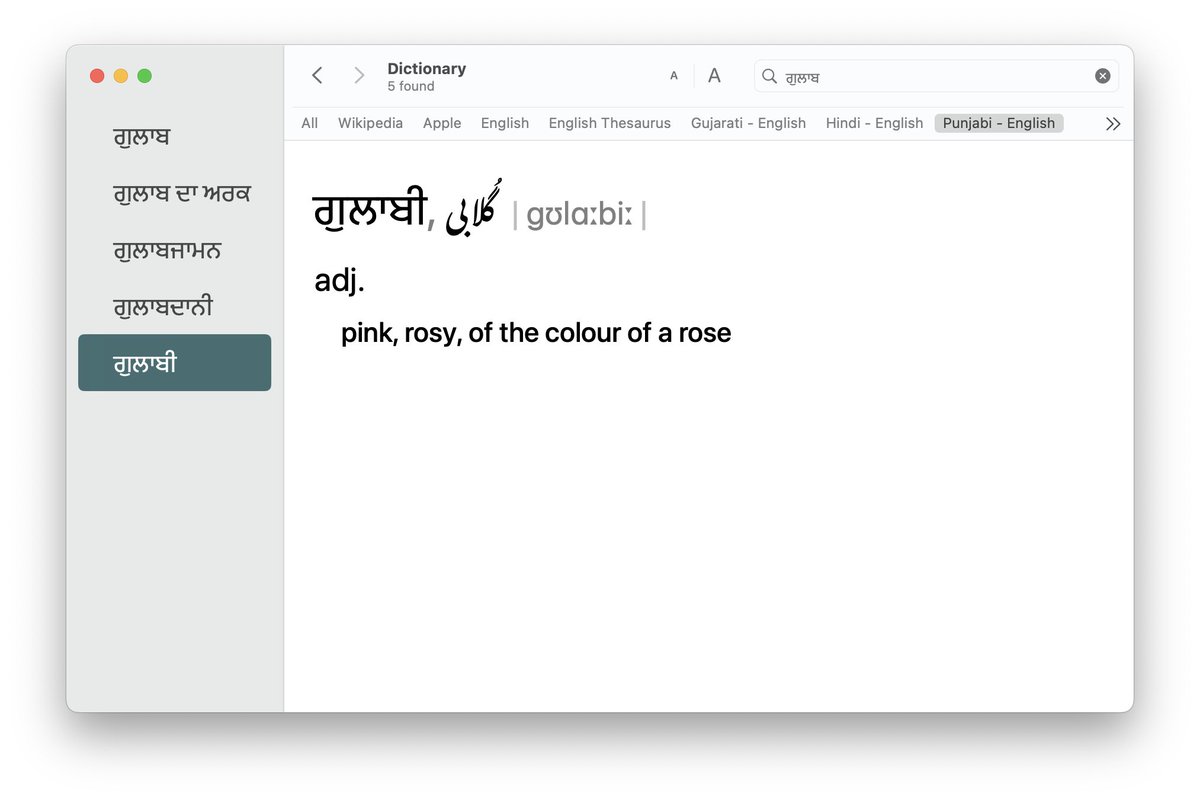Open the ਗੁਲਾਬਦਾਨੀ entry
The width and height of the screenshot is (1200, 800).
point(174,307)
